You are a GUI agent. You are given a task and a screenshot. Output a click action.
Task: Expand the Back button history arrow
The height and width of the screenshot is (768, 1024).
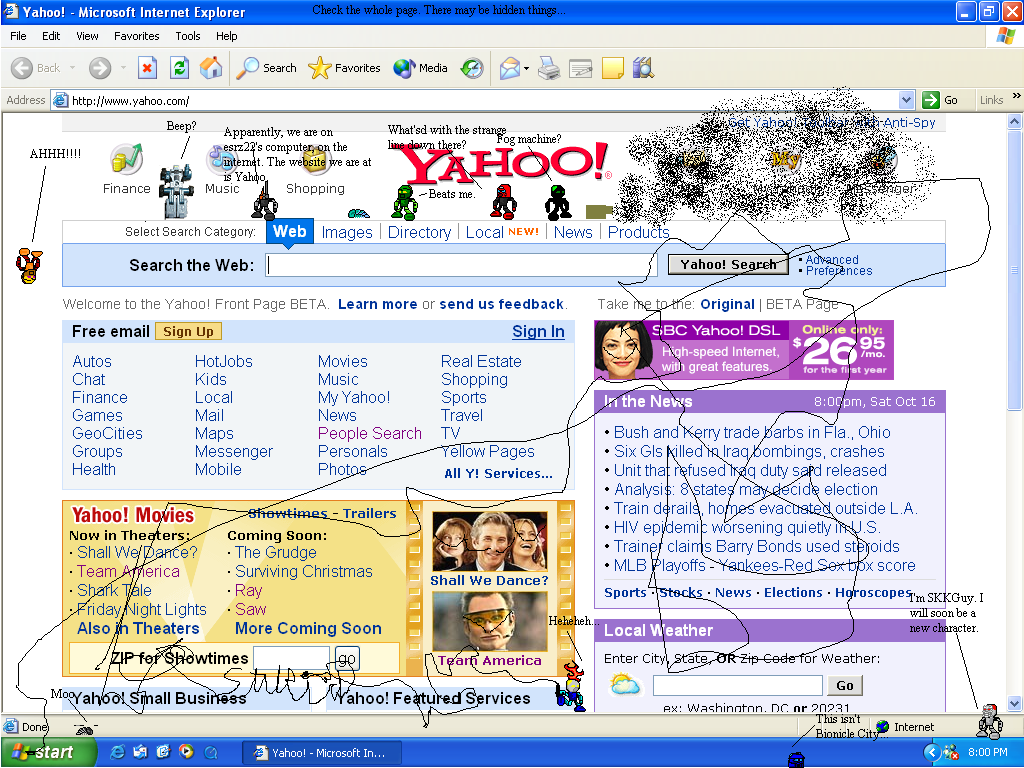coord(72,68)
